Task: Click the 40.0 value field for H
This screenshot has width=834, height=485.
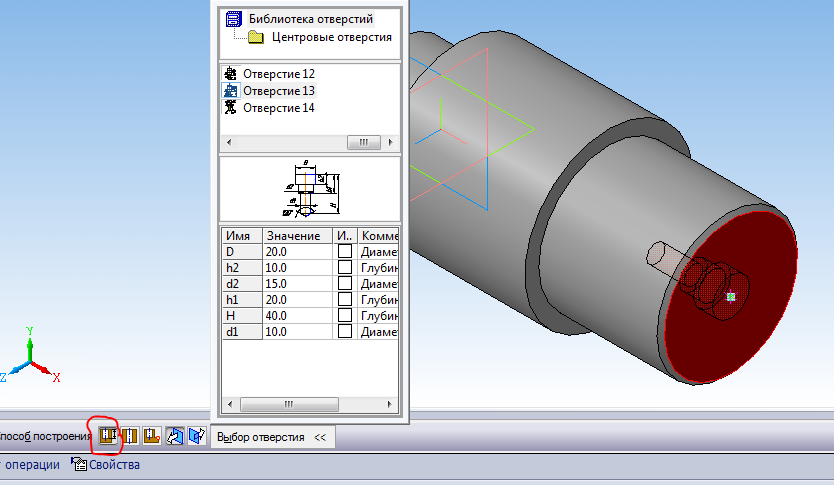Action: [x=297, y=316]
